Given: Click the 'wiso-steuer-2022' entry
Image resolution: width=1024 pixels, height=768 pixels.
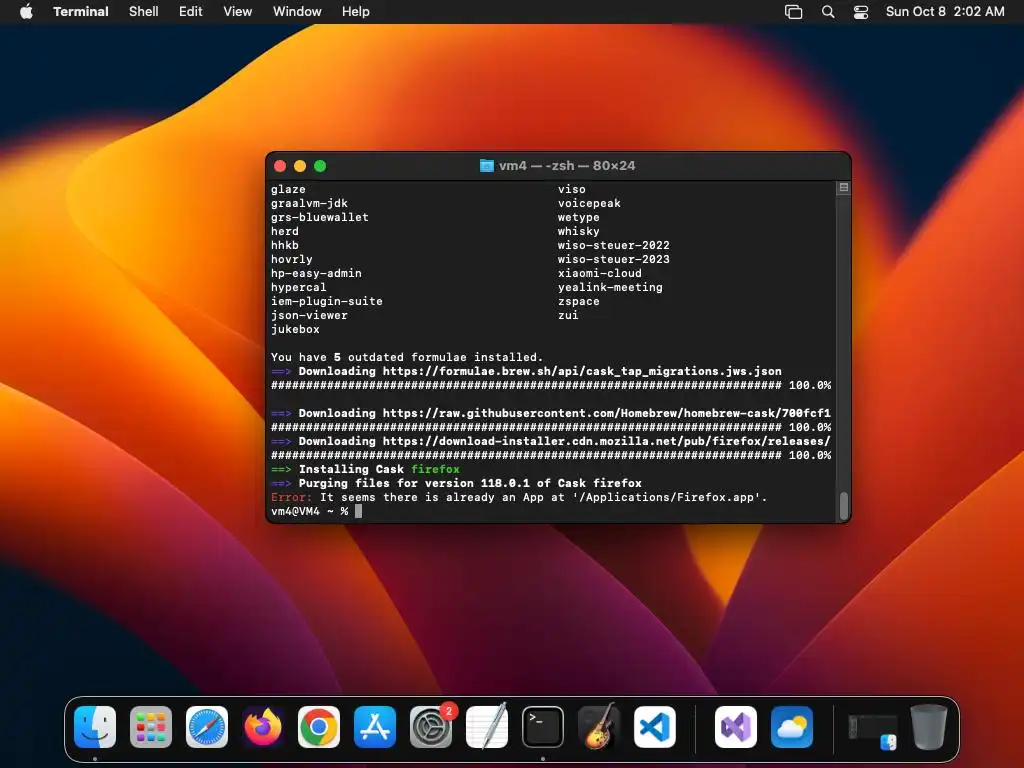Looking at the screenshot, I should point(614,246).
